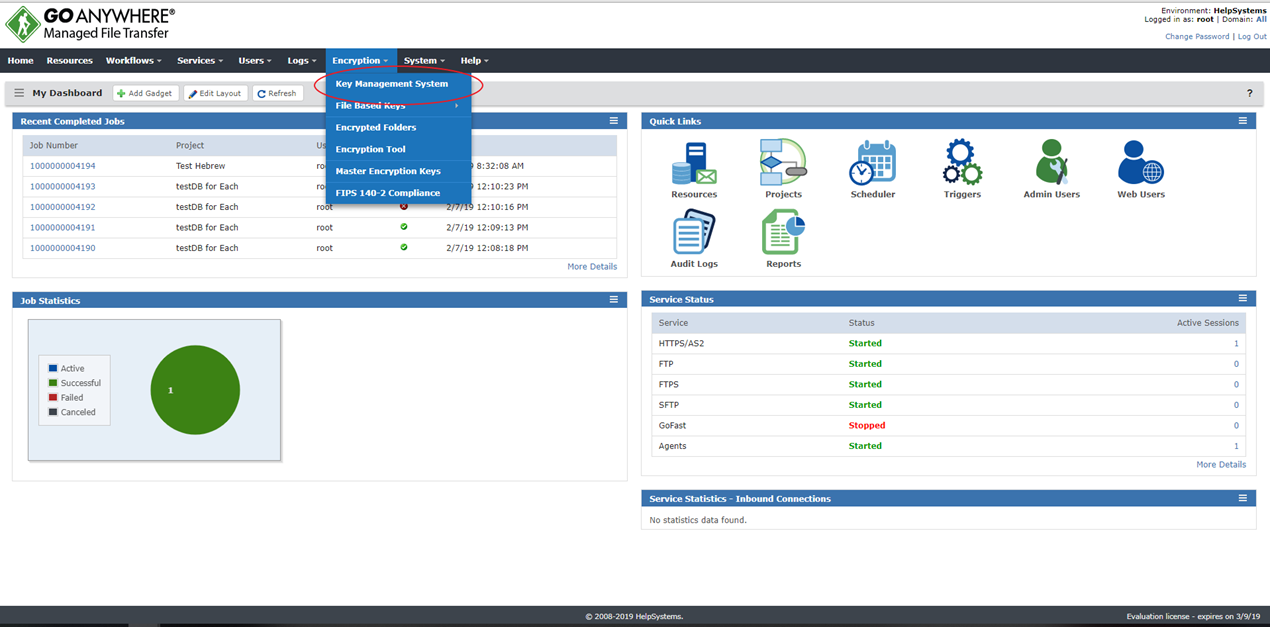Expand the Workflows dropdown menu
This screenshot has height=627, width=1270.
coord(135,61)
